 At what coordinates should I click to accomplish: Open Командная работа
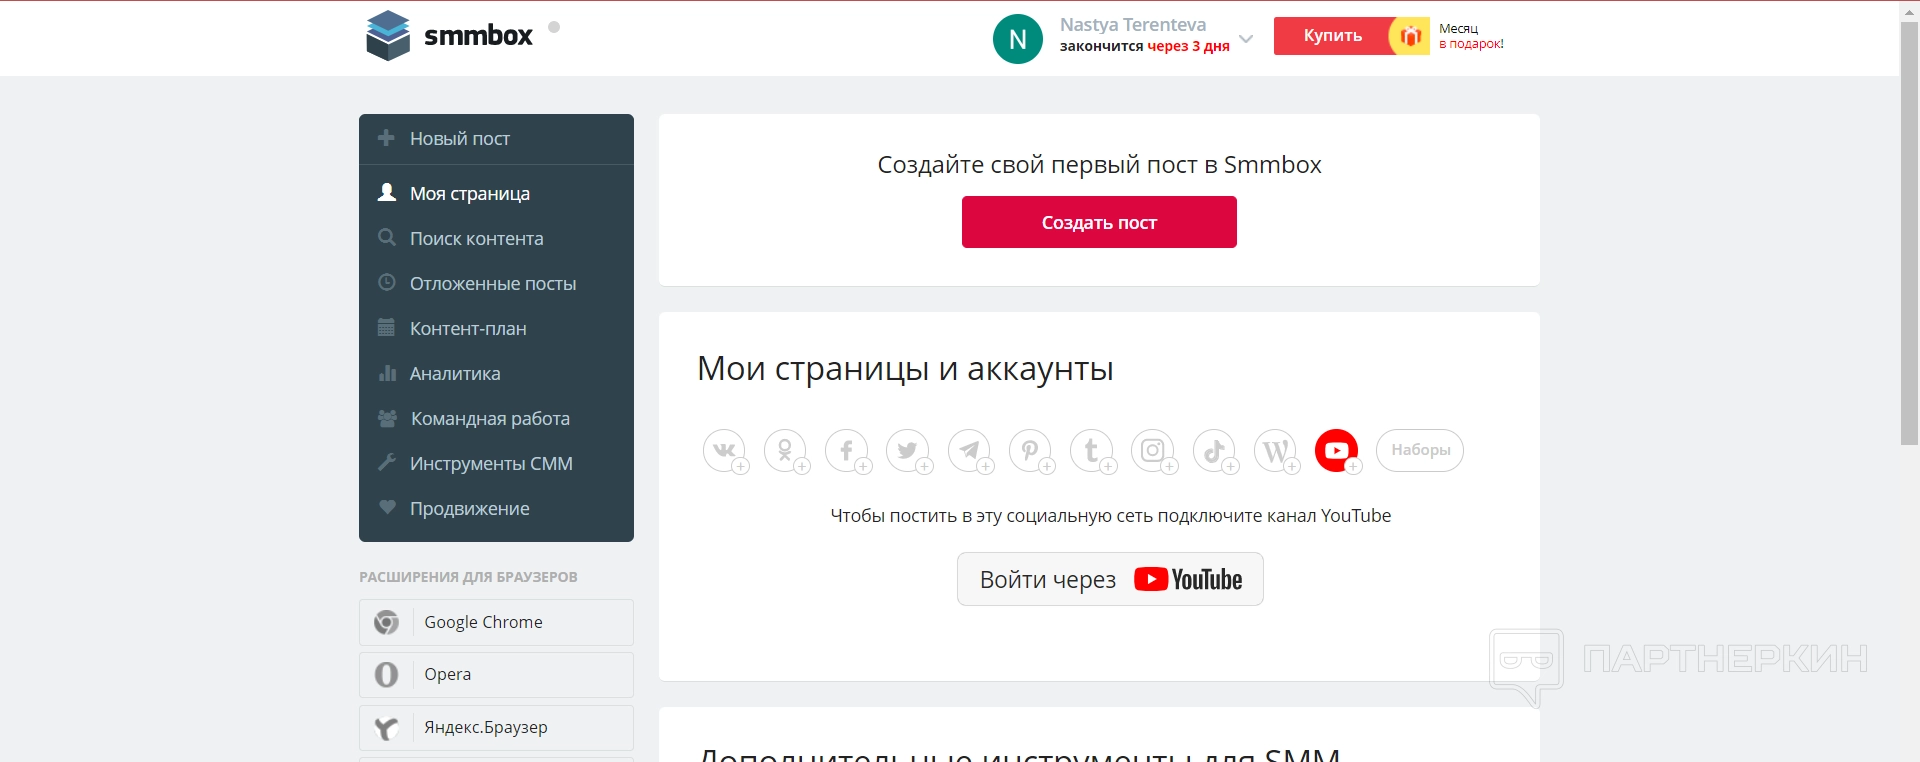pos(496,418)
